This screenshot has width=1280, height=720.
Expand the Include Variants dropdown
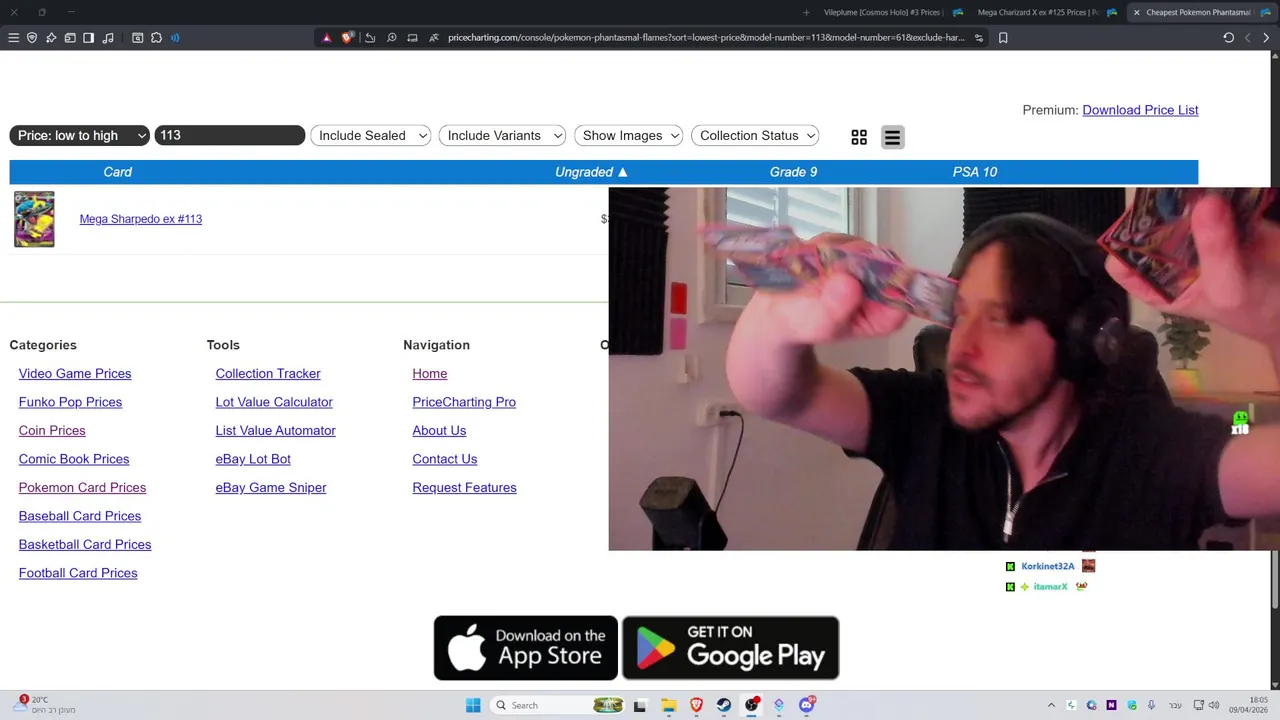[502, 135]
